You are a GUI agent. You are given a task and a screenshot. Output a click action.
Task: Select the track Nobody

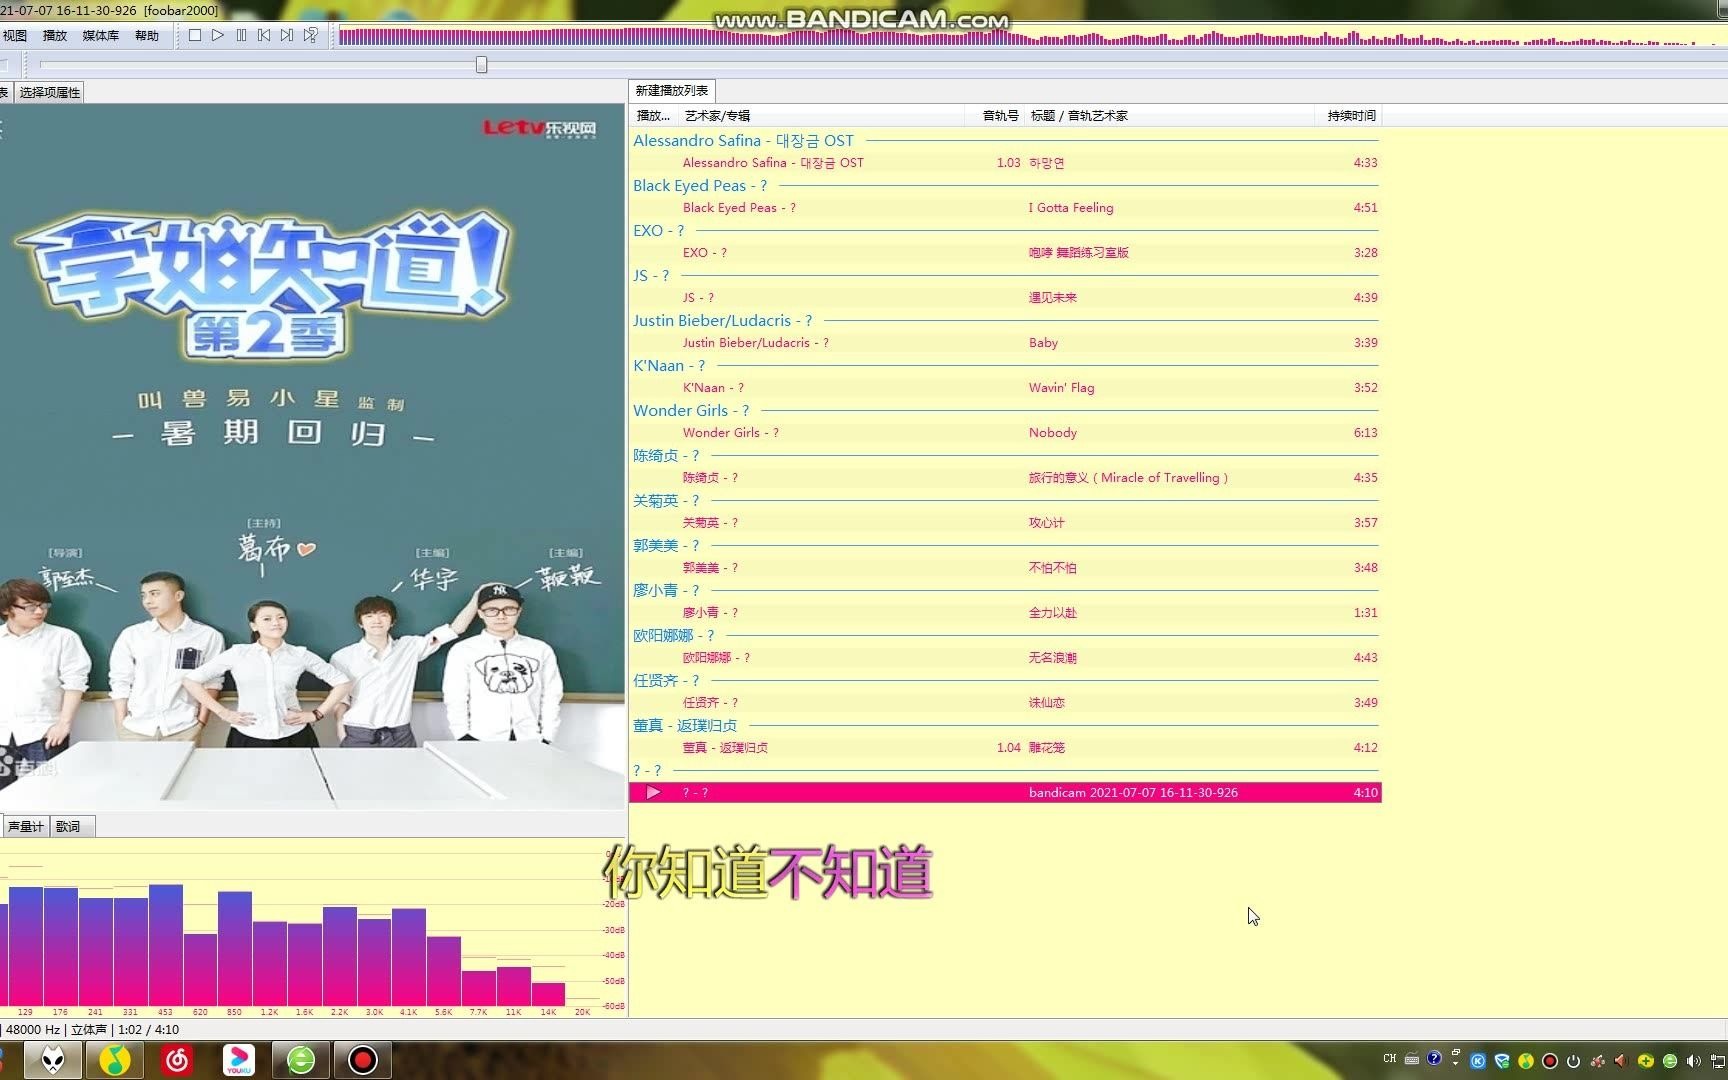[1005, 433]
